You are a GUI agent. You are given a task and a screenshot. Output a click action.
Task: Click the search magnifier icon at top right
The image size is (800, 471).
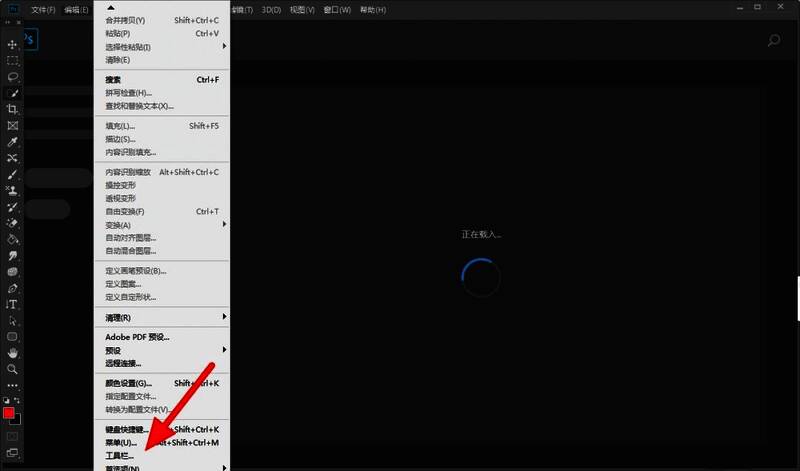click(x=773, y=41)
